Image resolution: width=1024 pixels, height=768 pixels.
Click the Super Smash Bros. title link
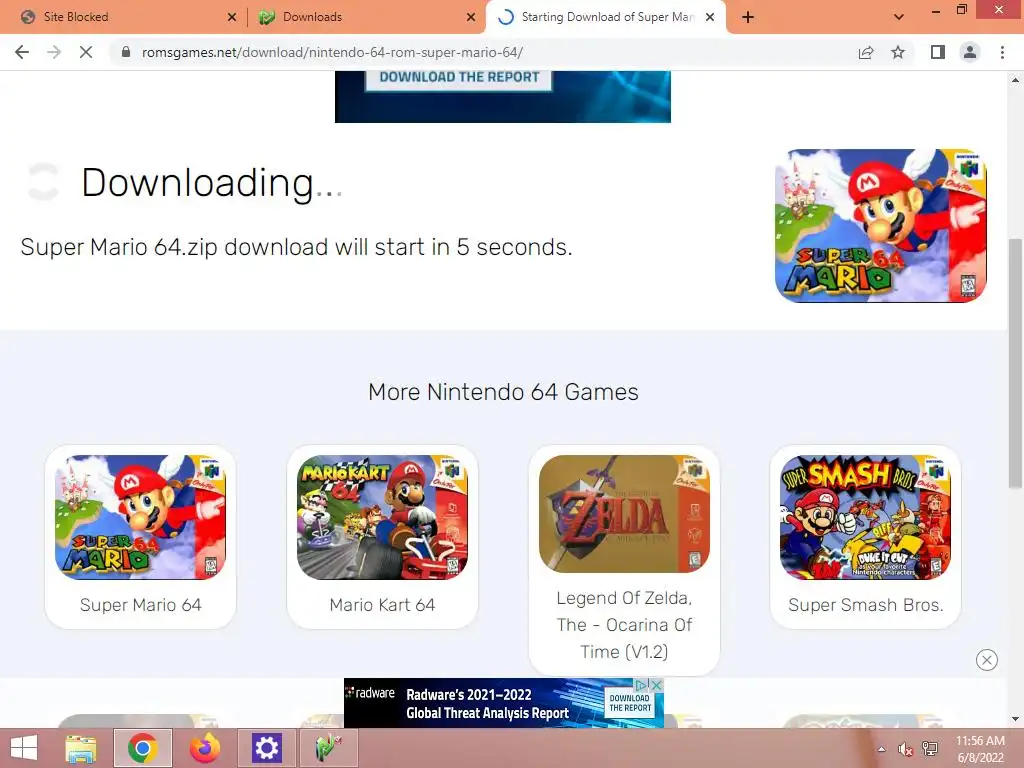(x=865, y=605)
